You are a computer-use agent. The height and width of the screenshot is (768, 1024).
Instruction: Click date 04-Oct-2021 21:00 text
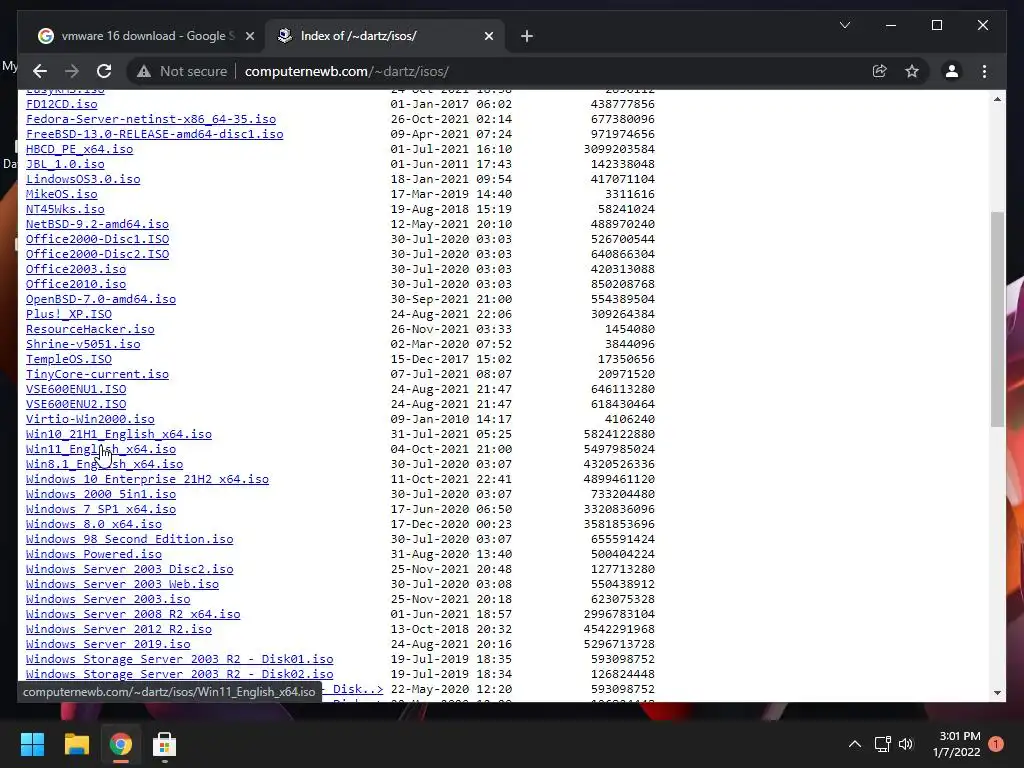click(451, 449)
